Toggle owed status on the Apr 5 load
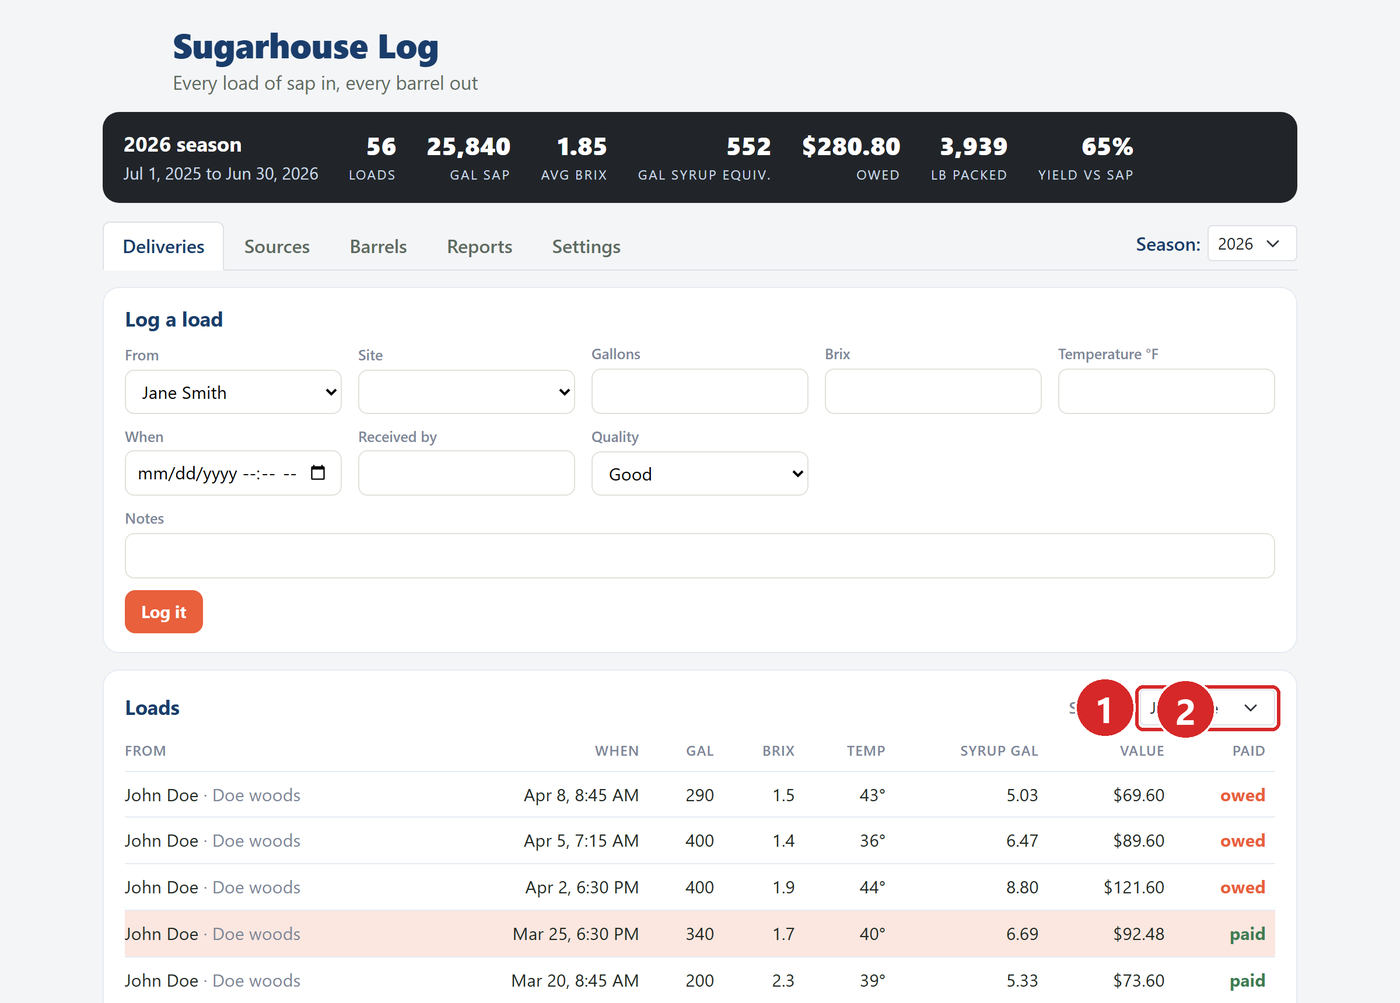This screenshot has width=1400, height=1003. click(1242, 841)
